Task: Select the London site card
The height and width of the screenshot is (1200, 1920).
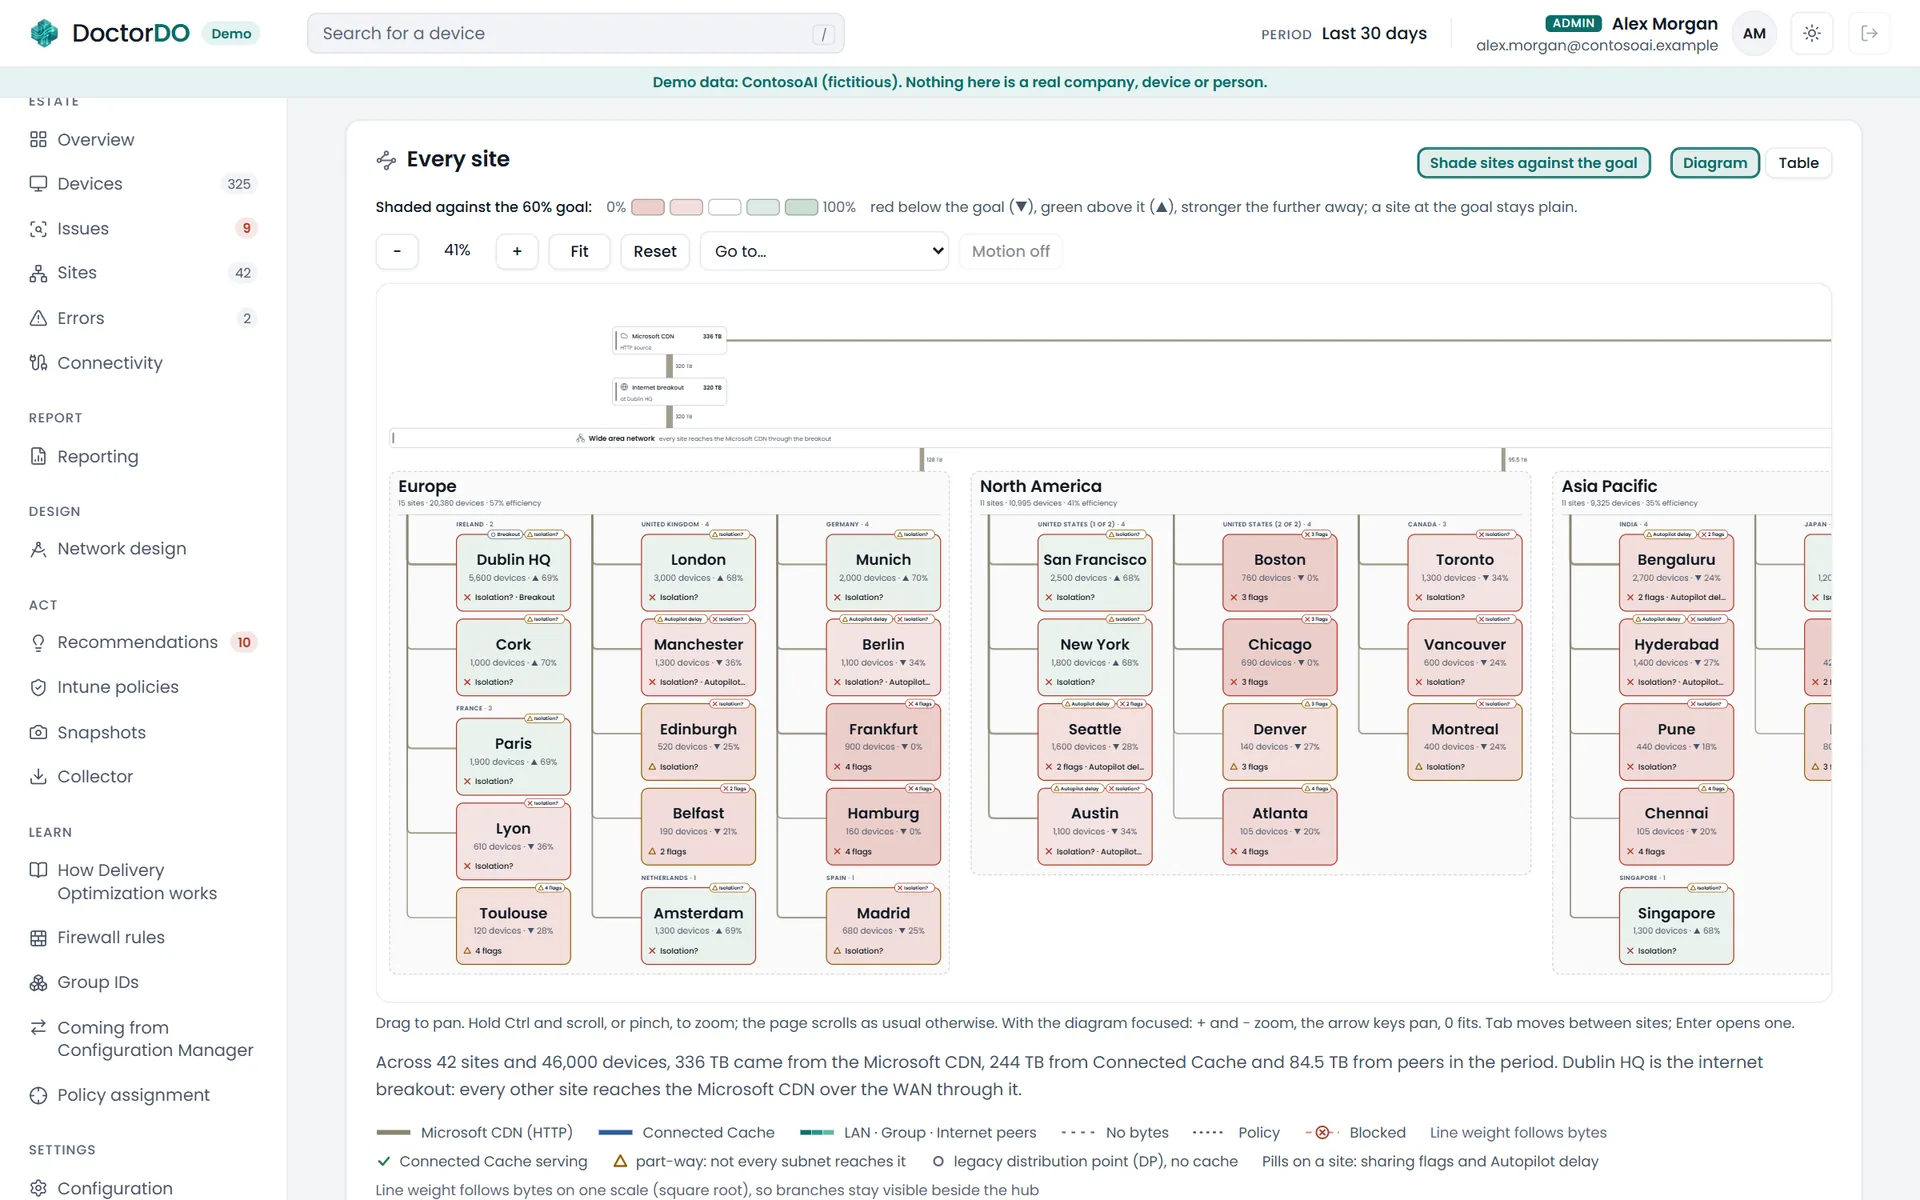Action: (698, 573)
